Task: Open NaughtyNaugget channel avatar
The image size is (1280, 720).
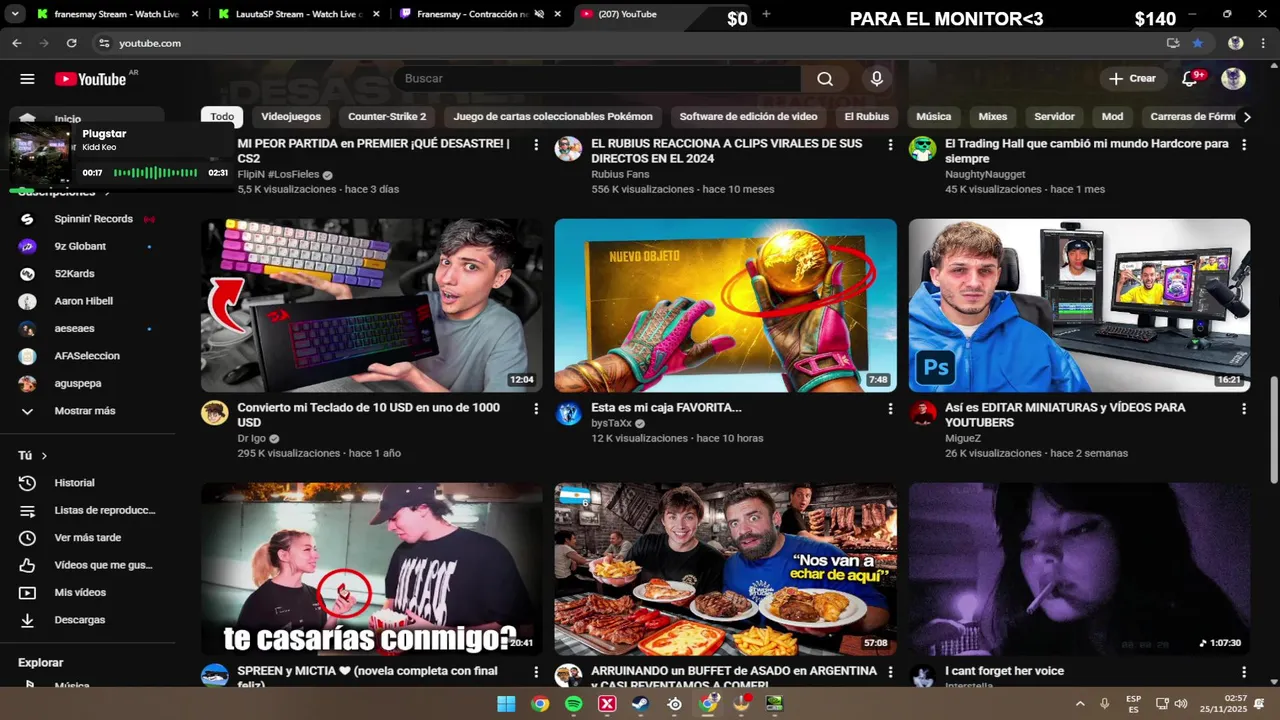Action: pos(923,149)
